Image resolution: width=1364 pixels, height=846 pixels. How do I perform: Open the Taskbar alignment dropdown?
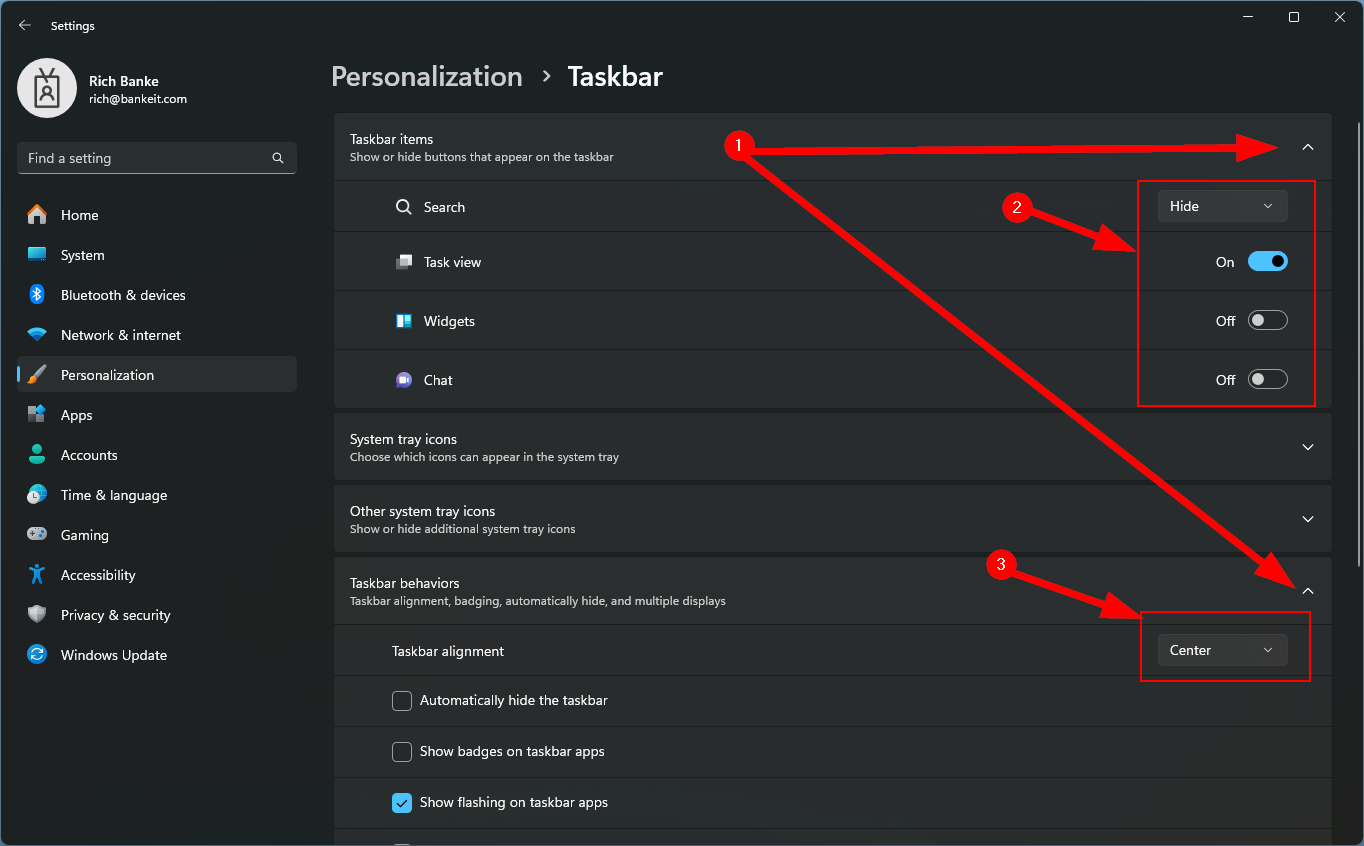[x=1222, y=650]
